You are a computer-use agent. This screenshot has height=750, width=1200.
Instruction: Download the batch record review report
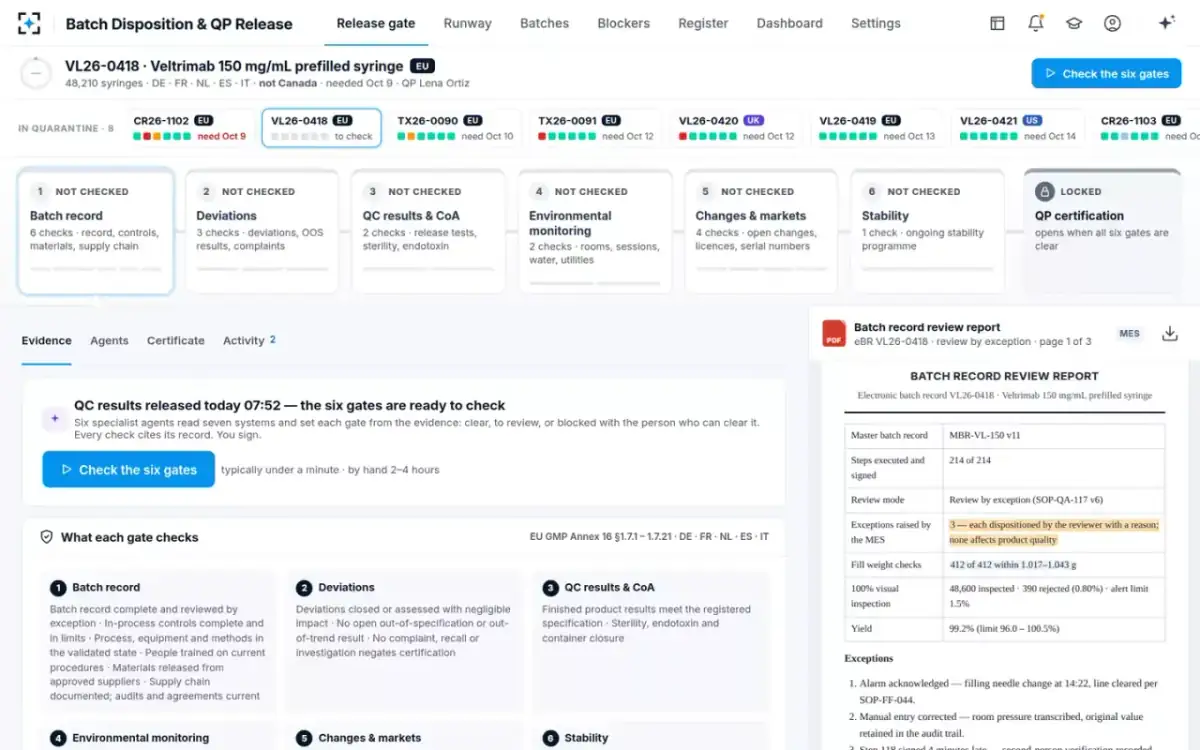tap(1169, 334)
